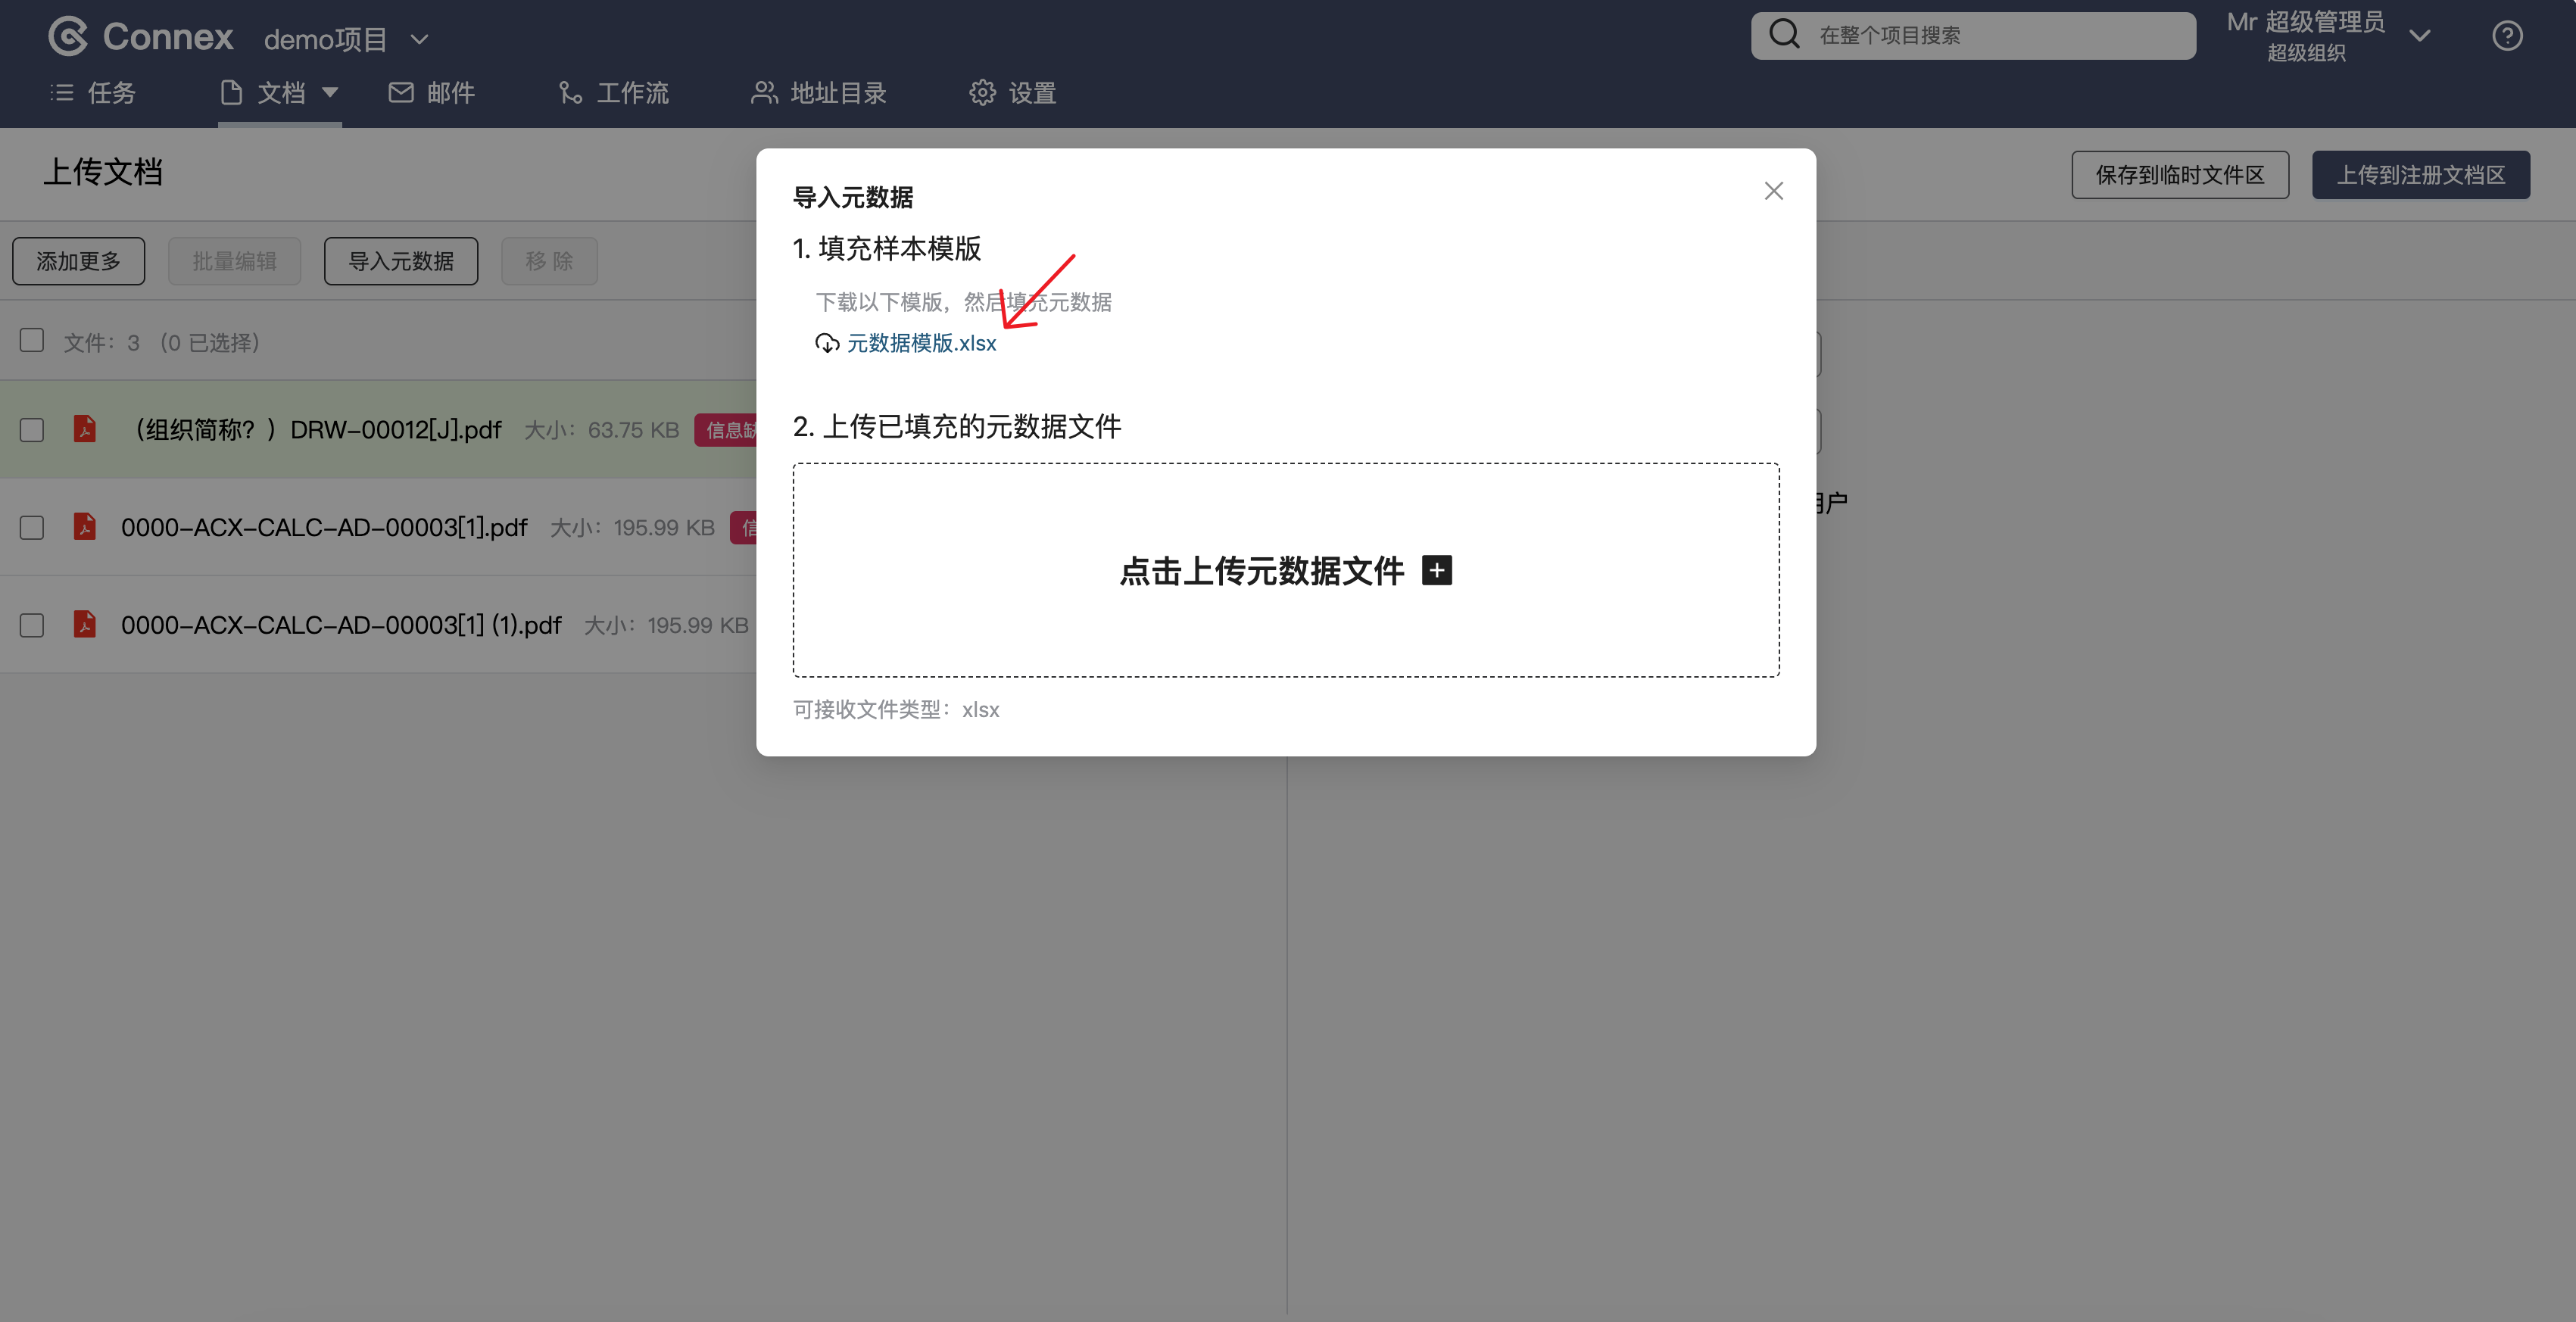
Task: Download the 元数据模版.xlsx template link
Action: (x=921, y=343)
